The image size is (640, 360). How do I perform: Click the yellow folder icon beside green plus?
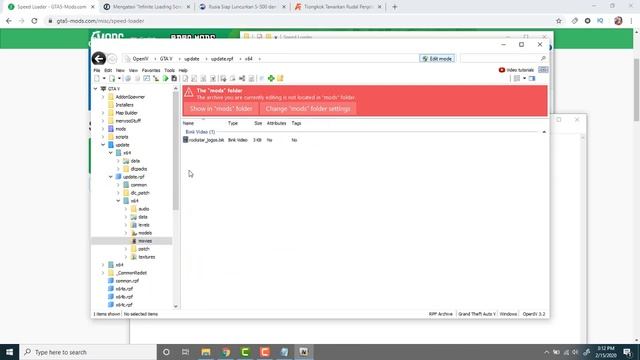click(x=280, y=78)
